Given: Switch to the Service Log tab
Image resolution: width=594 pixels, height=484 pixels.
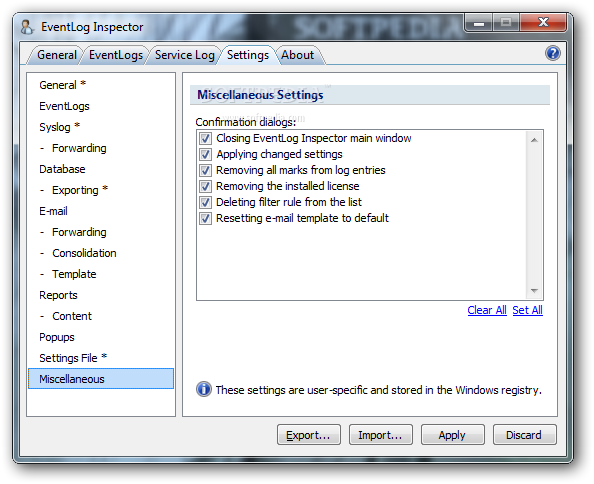Looking at the screenshot, I should coord(185,55).
